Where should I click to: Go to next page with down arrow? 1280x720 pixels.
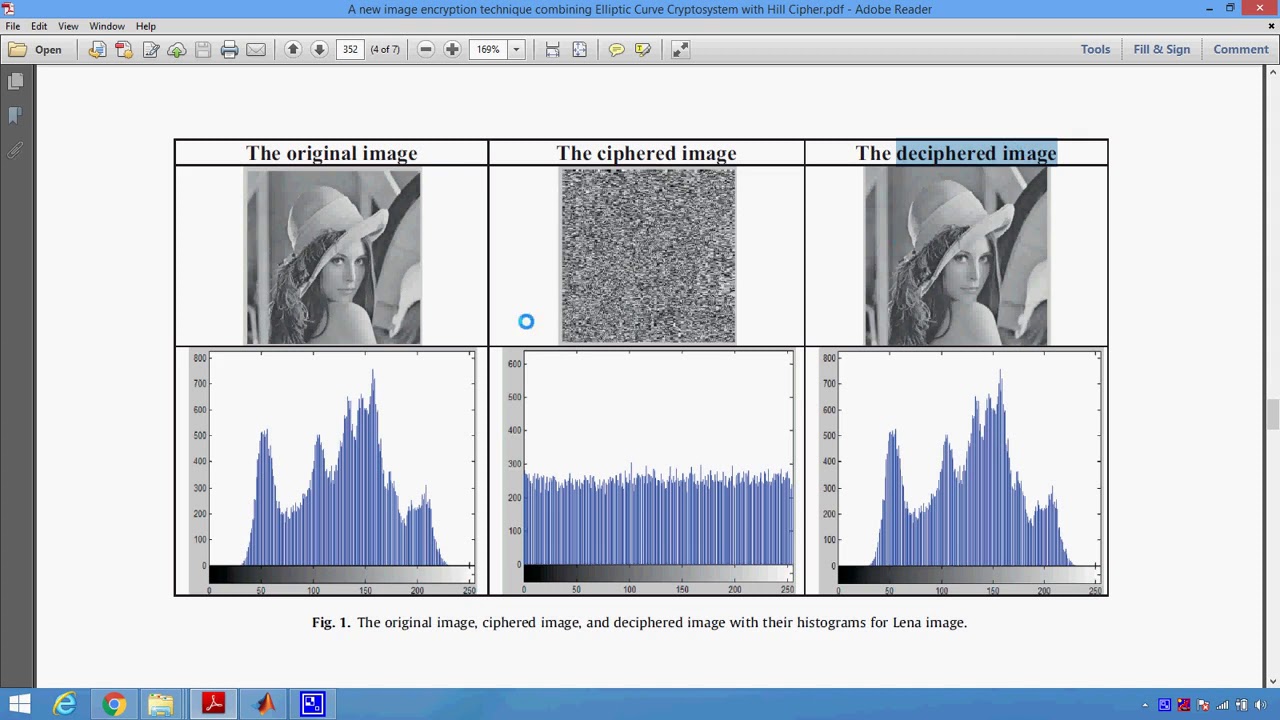pos(319,49)
